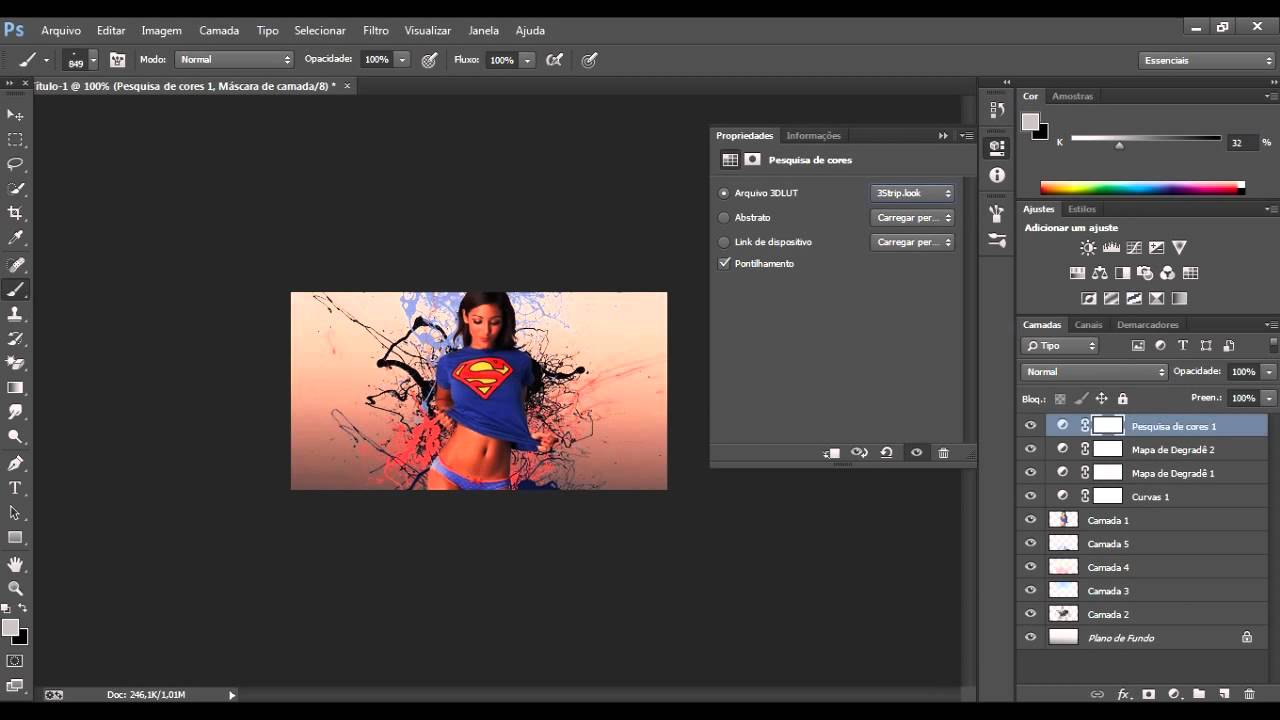Open the Essenciais workspace dropdown
The width and height of the screenshot is (1280, 720).
point(1207,60)
